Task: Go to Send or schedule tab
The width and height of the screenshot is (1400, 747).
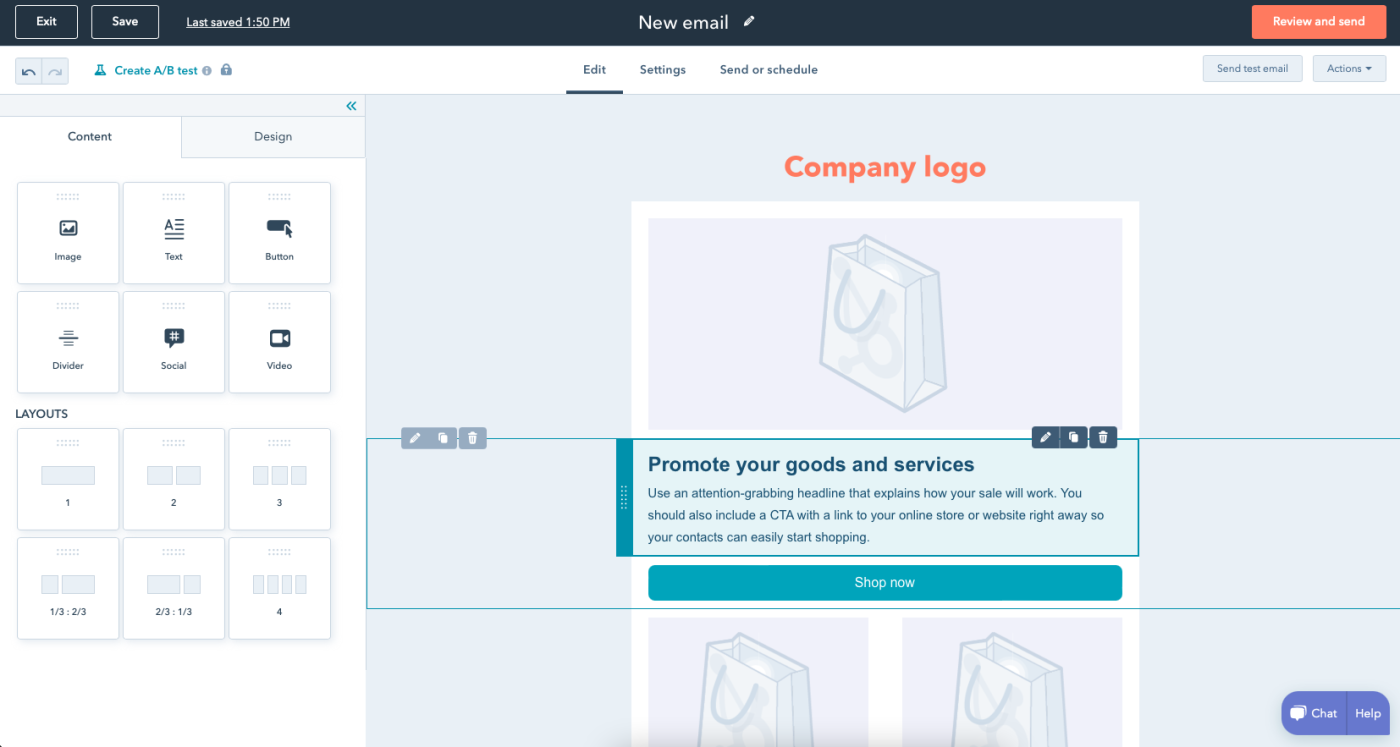Action: (768, 70)
